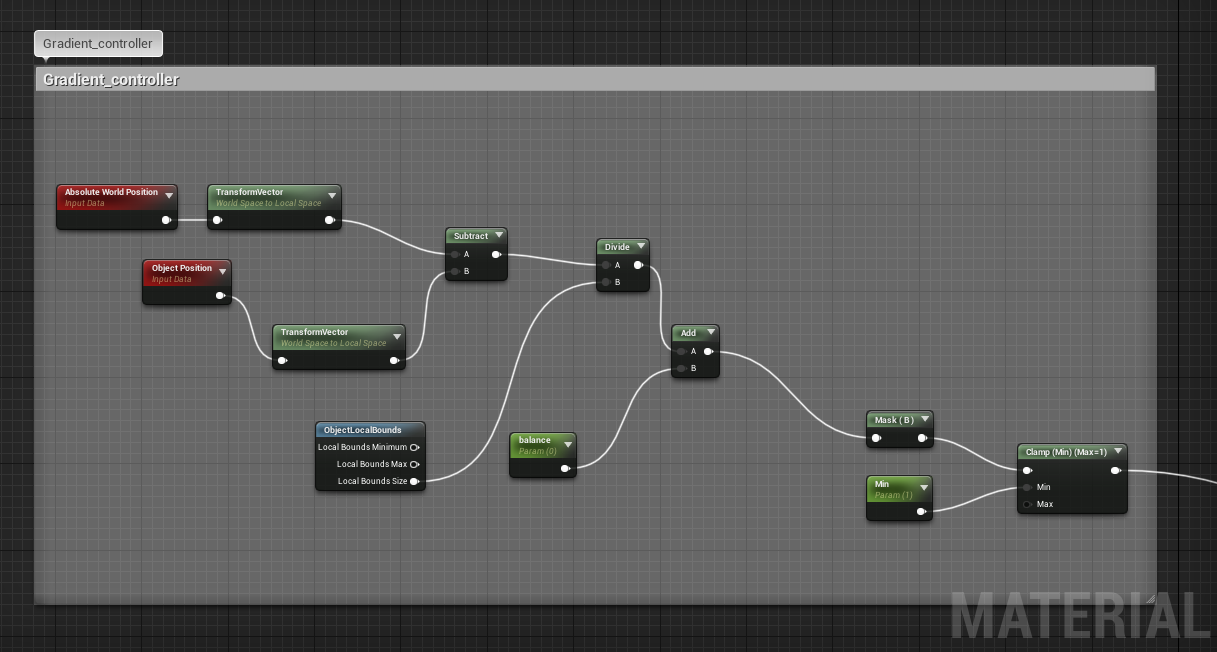Screen dimensions: 1217x652
Task: Click the Local Bounds Minimum output pin
Action: click(x=415, y=447)
